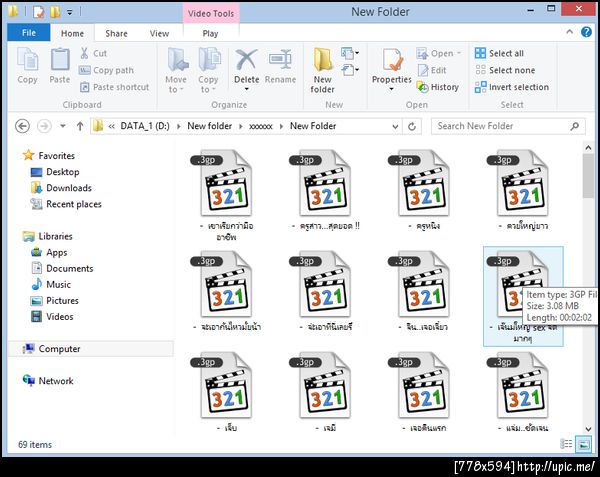Select the Home ribbon tab
This screenshot has height=477, width=600.
[x=72, y=34]
